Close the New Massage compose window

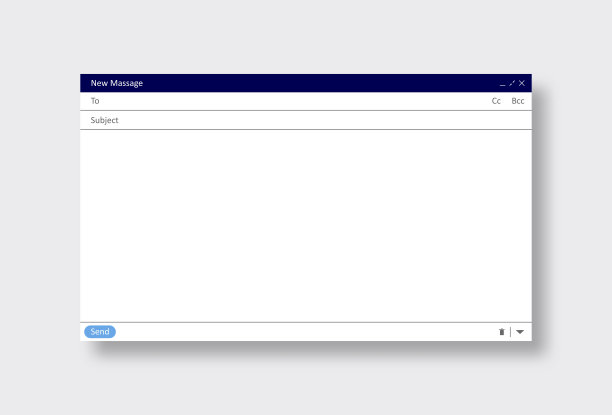tap(522, 83)
